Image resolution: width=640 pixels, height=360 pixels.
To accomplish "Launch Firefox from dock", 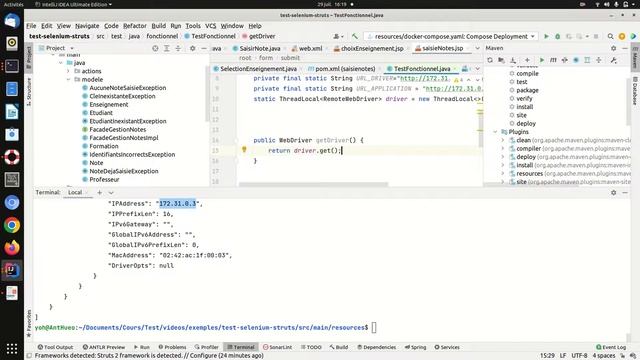I will (x=12, y=247).
